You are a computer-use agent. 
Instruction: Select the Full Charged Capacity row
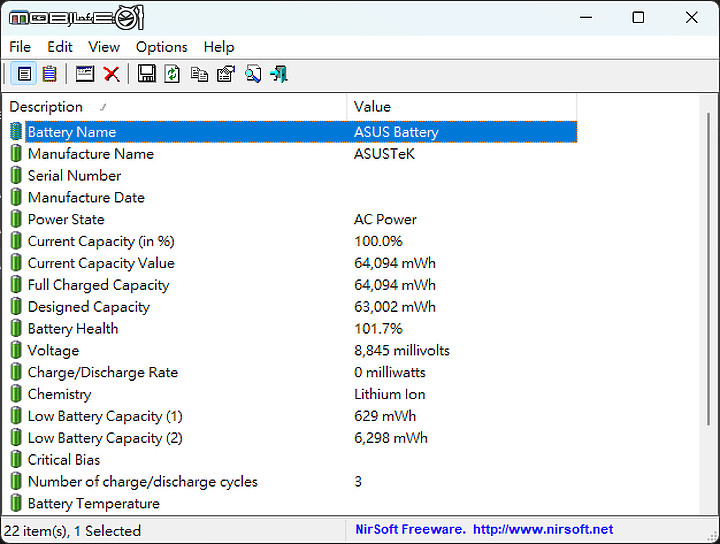293,285
